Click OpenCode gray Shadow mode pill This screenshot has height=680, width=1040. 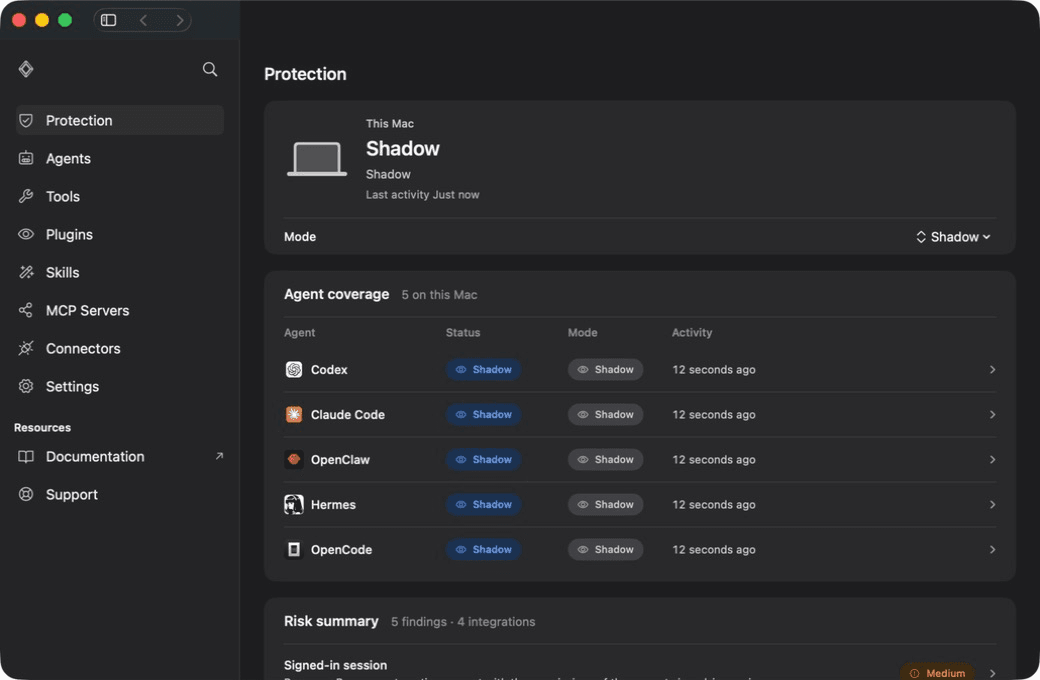(605, 549)
